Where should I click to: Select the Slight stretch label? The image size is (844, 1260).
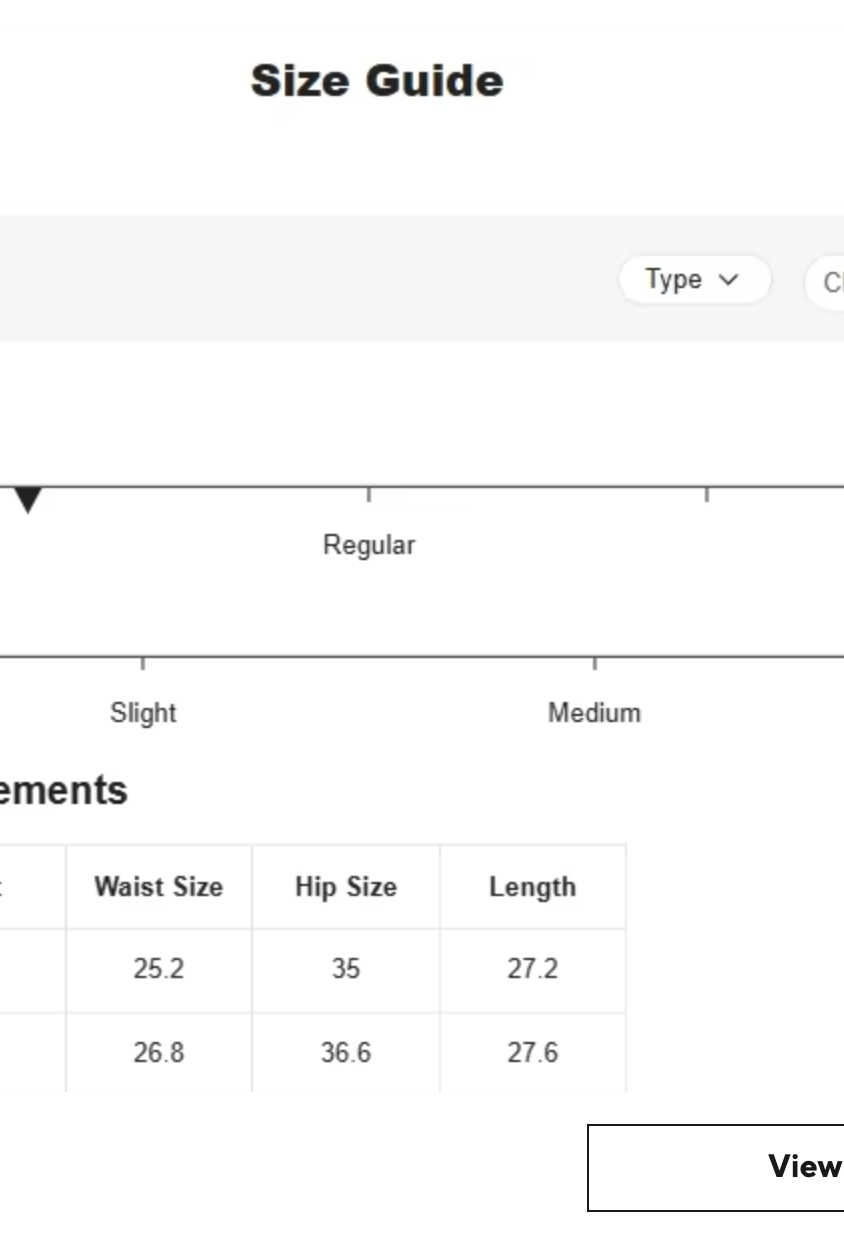[x=143, y=713]
